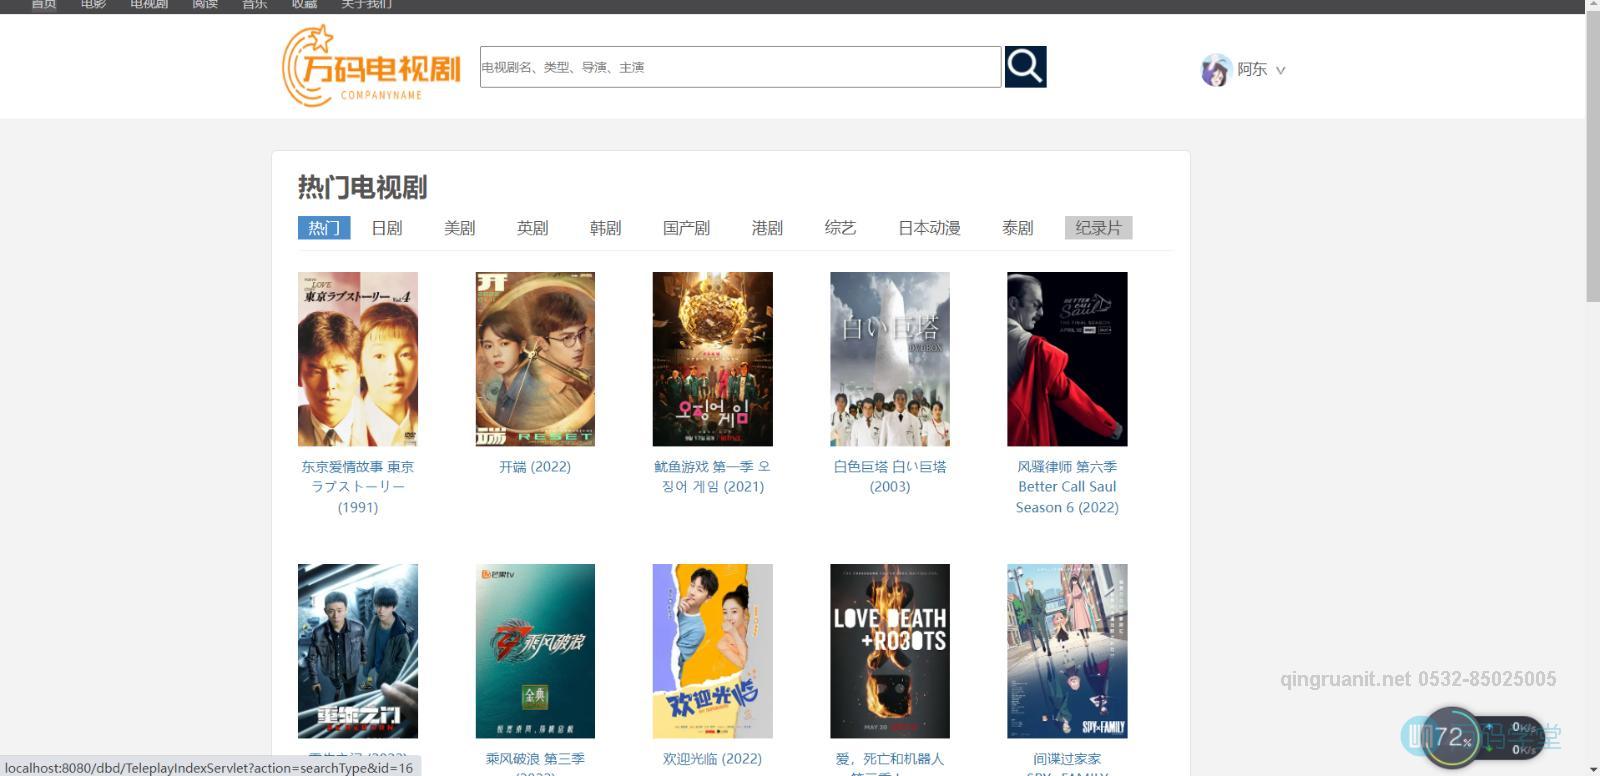Click the 乘风破浪 第三季 title link
This screenshot has height=776, width=1600.
[535, 763]
